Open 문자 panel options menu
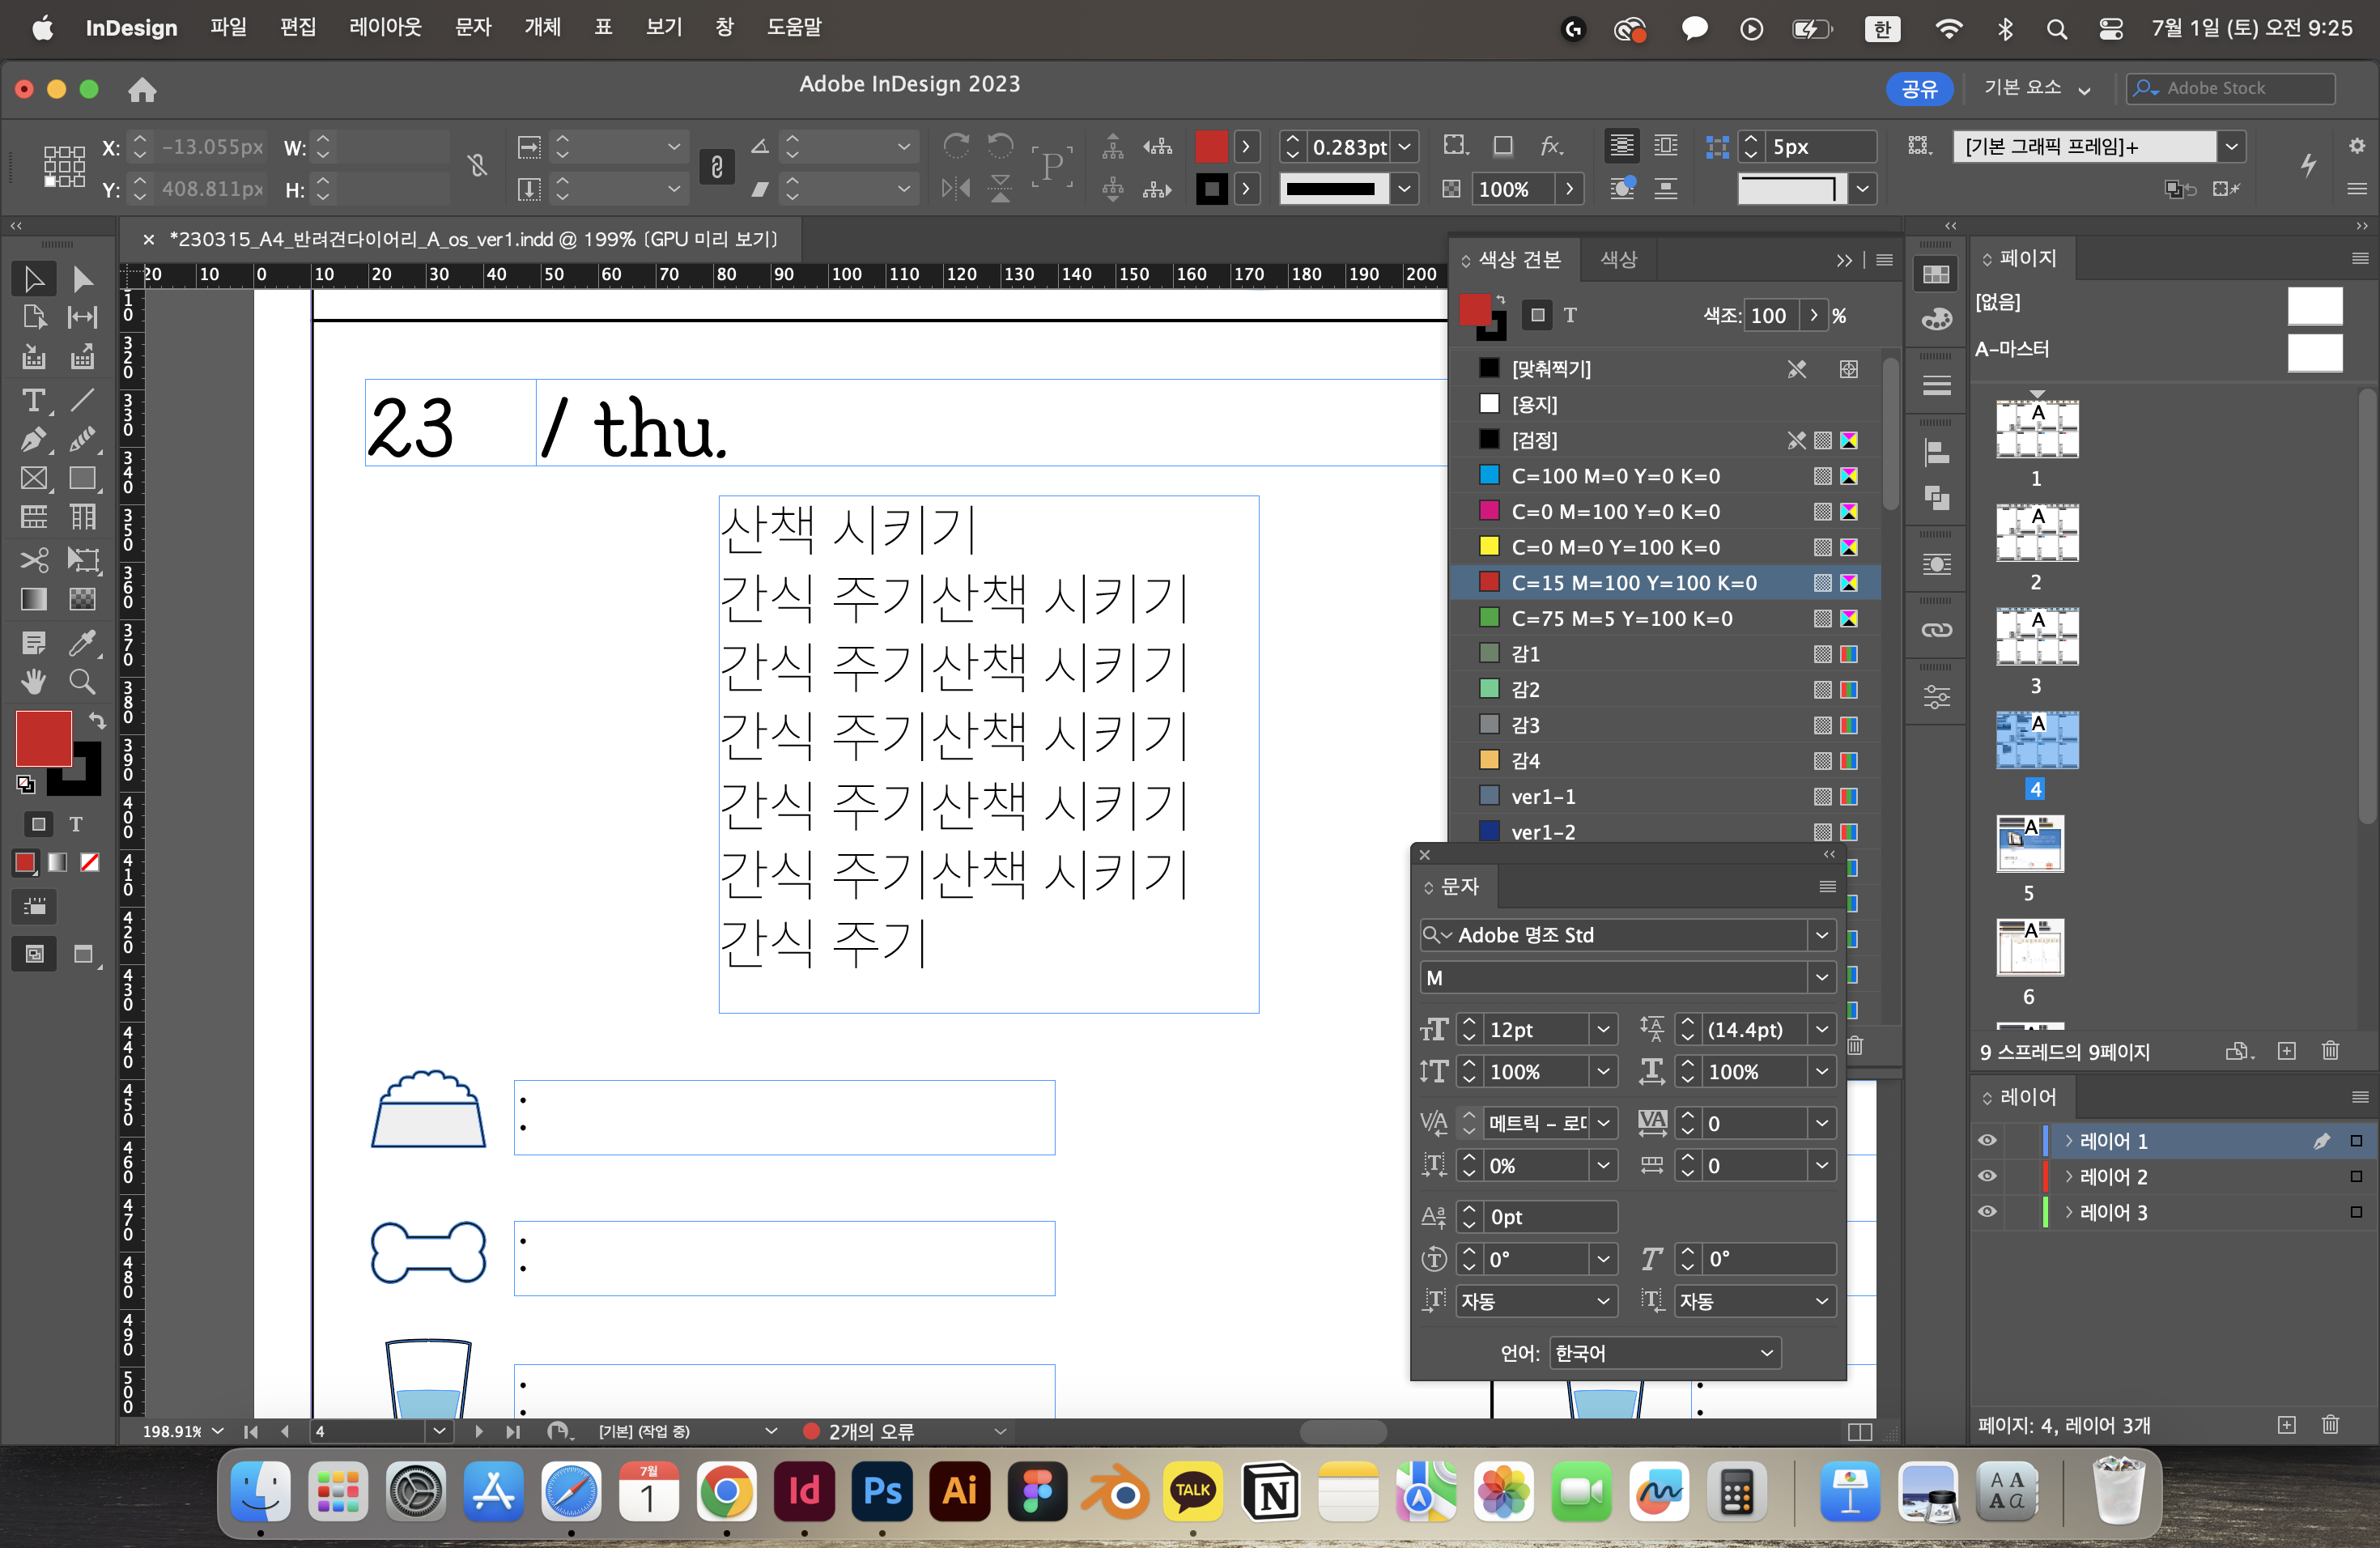Screen dimensions: 2380x1548 click(1827, 886)
